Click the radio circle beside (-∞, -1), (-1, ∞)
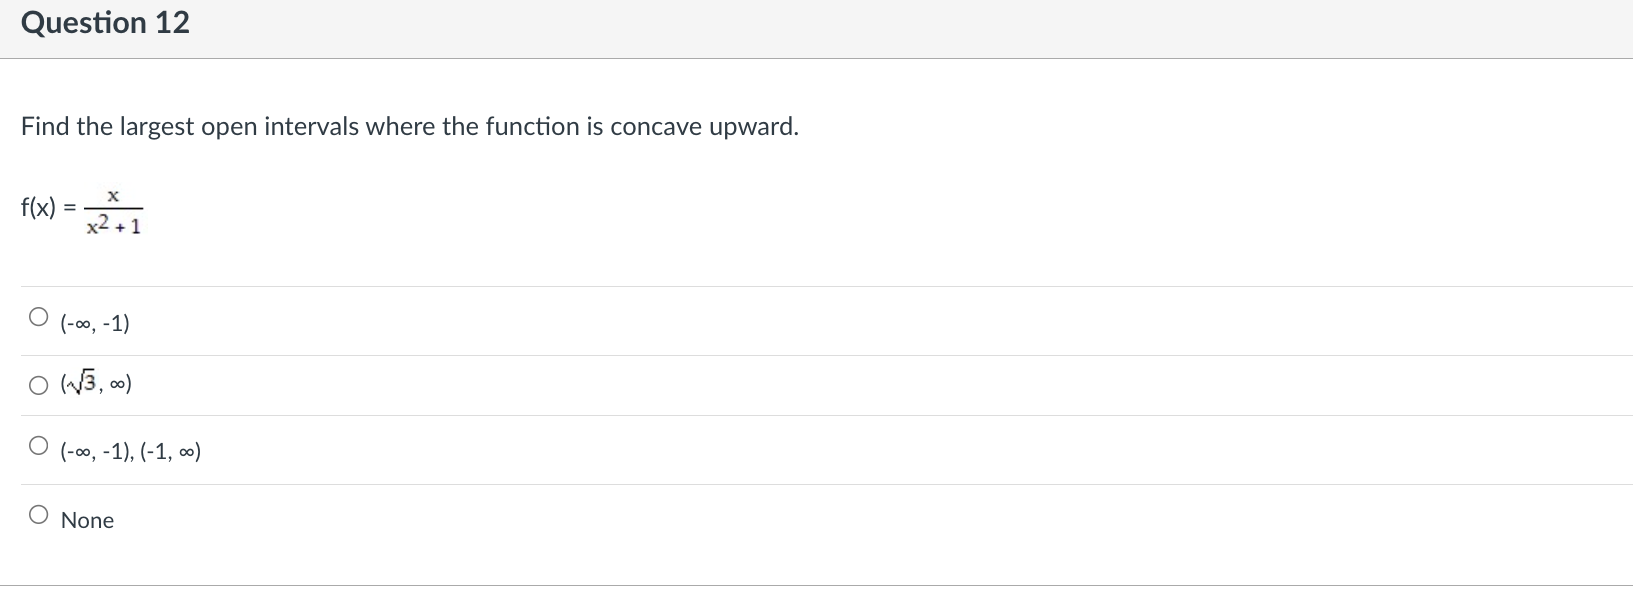The height and width of the screenshot is (596, 1633). 38,445
